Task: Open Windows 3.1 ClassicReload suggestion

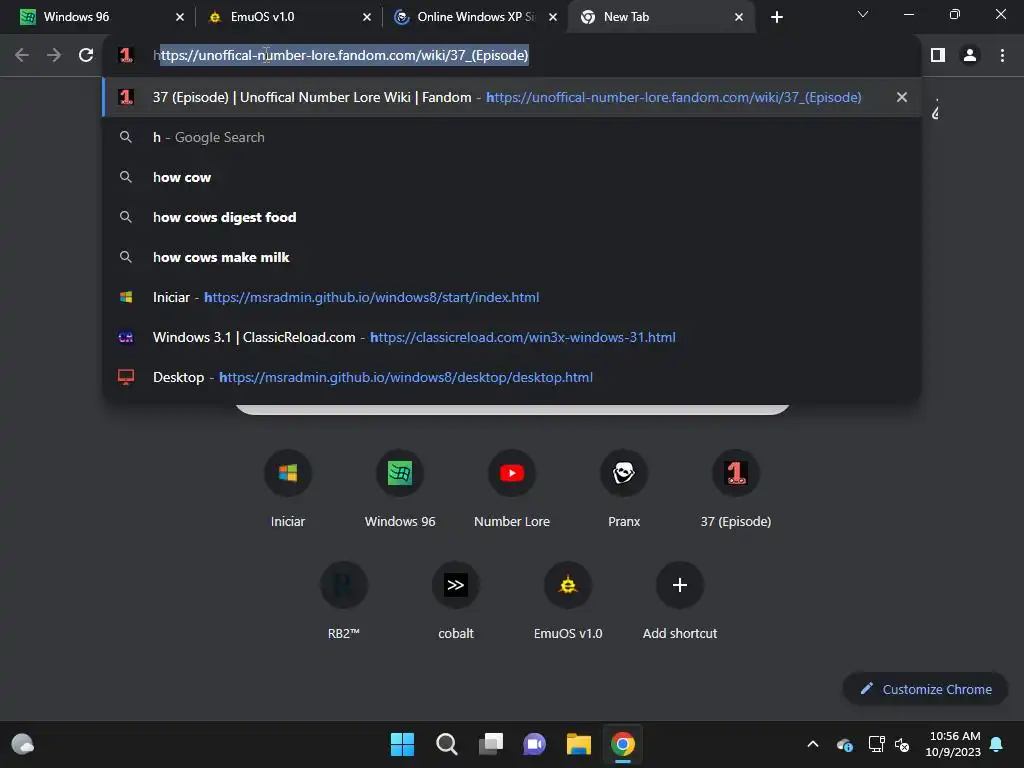Action: pos(512,337)
